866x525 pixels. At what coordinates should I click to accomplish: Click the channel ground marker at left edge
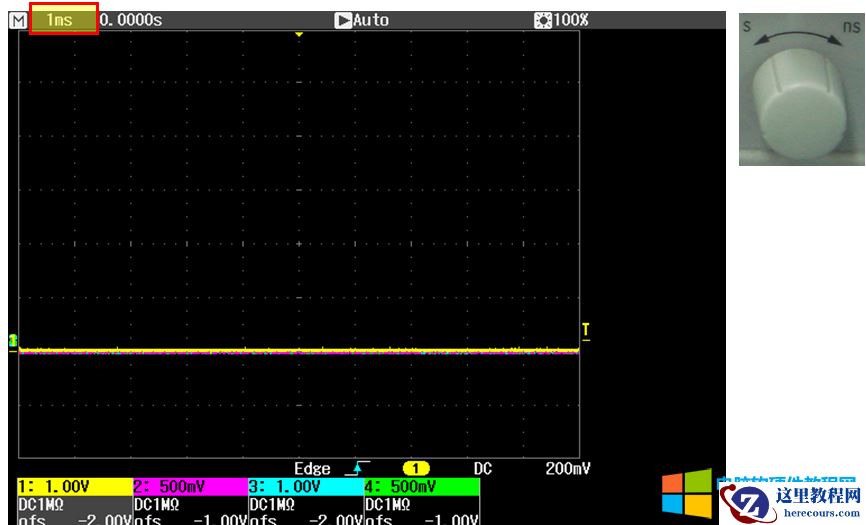pyautogui.click(x=13, y=342)
